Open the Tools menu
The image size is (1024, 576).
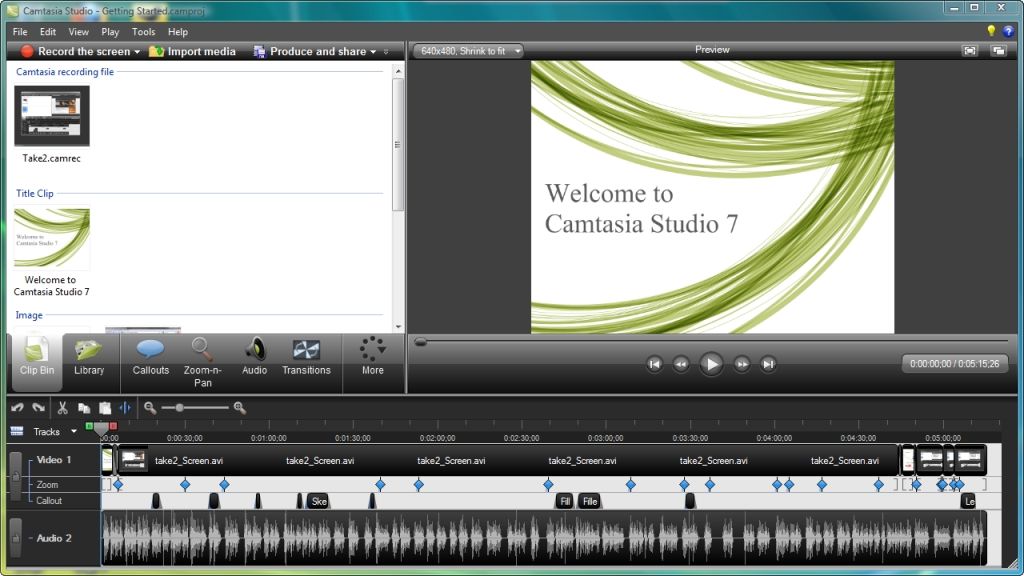143,31
